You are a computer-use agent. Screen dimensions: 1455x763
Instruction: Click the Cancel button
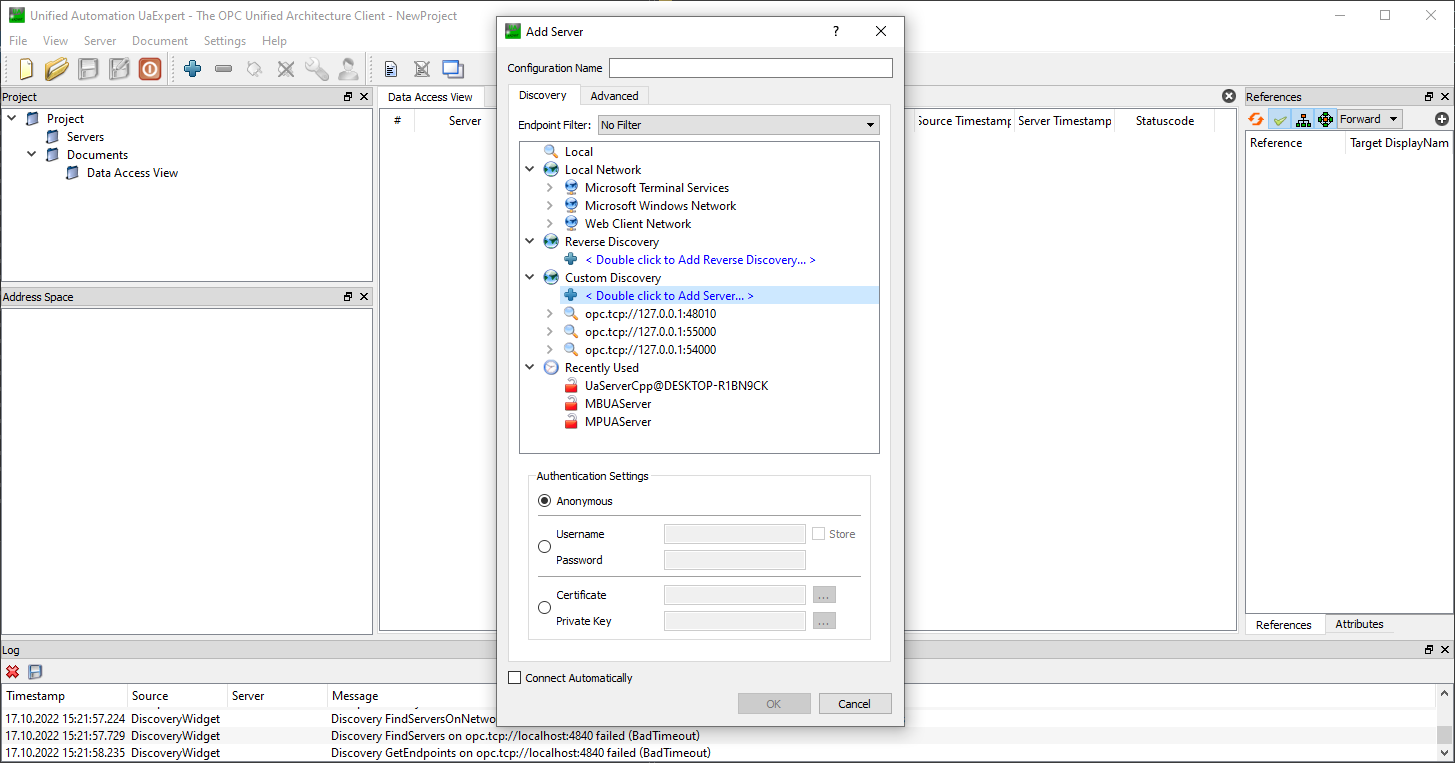(x=854, y=704)
